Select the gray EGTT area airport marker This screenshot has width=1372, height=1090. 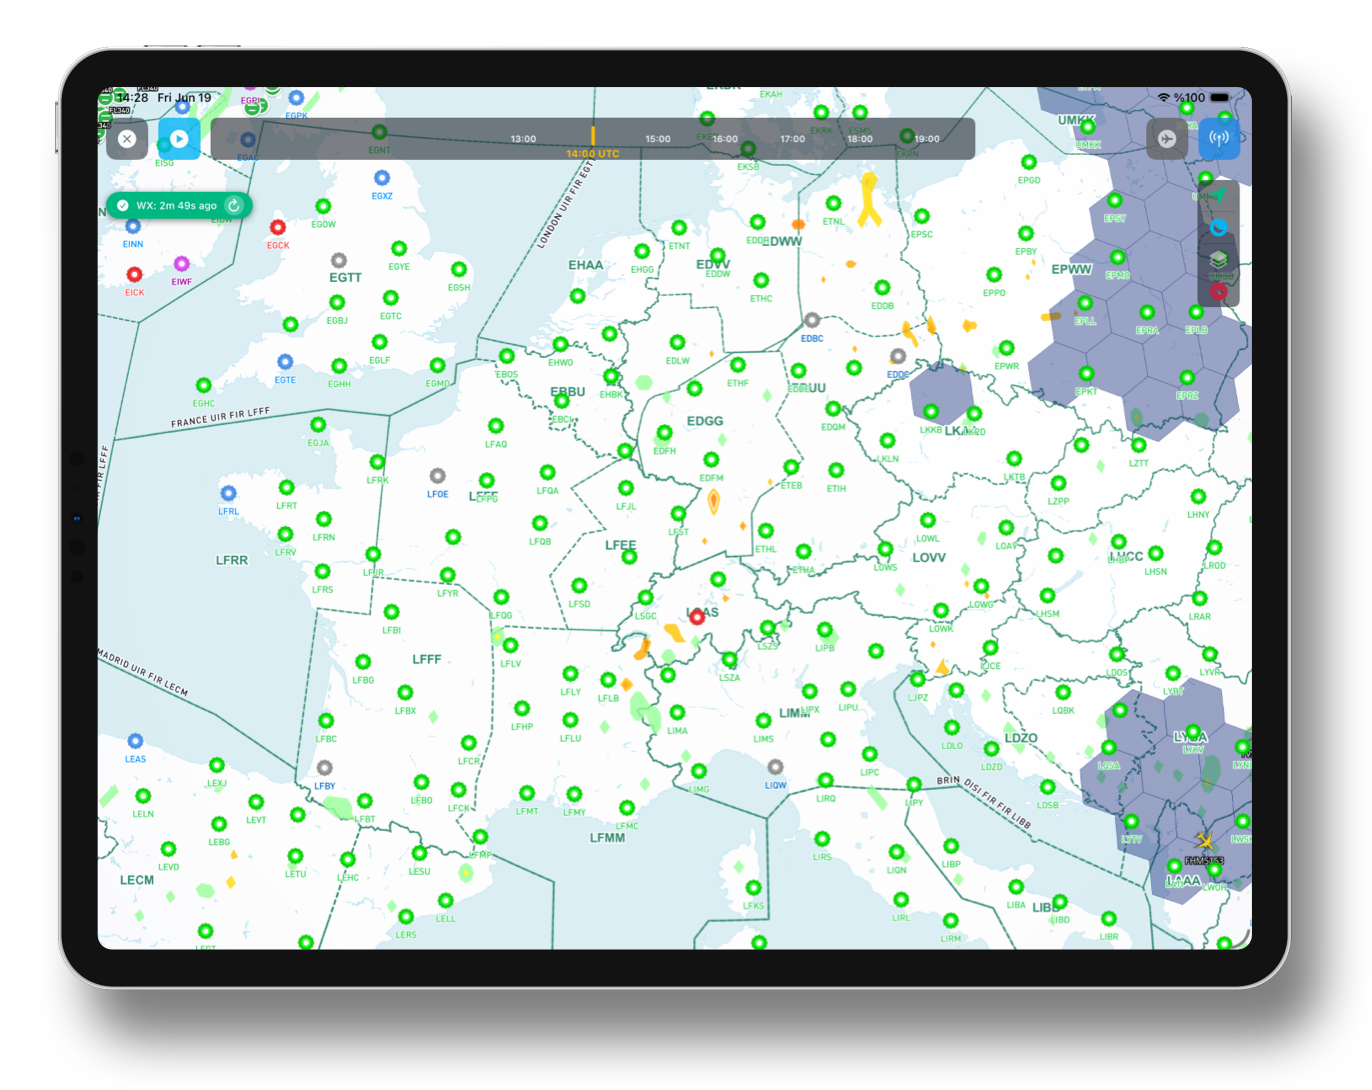339,260
